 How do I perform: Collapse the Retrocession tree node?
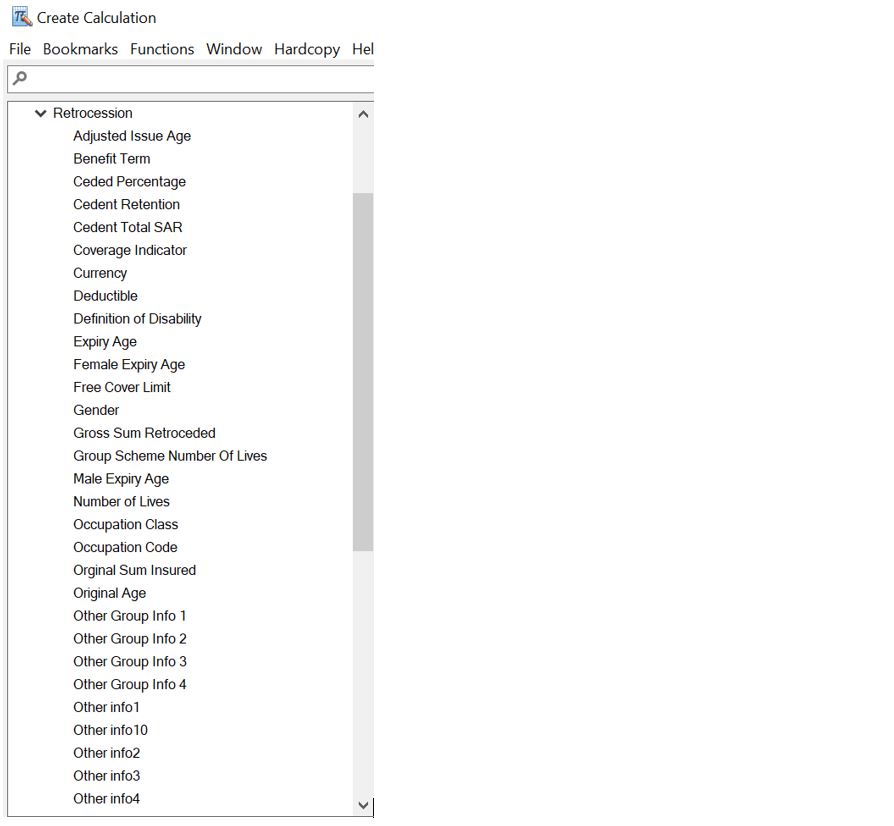41,114
